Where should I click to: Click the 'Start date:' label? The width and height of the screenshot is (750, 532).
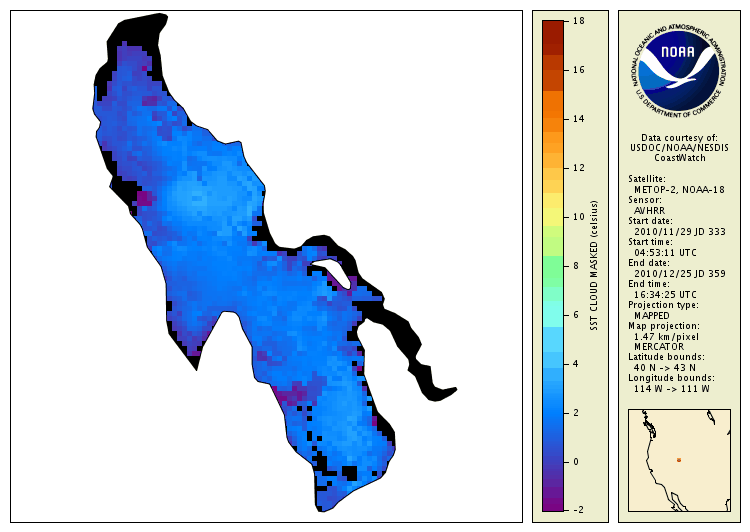tap(650, 221)
